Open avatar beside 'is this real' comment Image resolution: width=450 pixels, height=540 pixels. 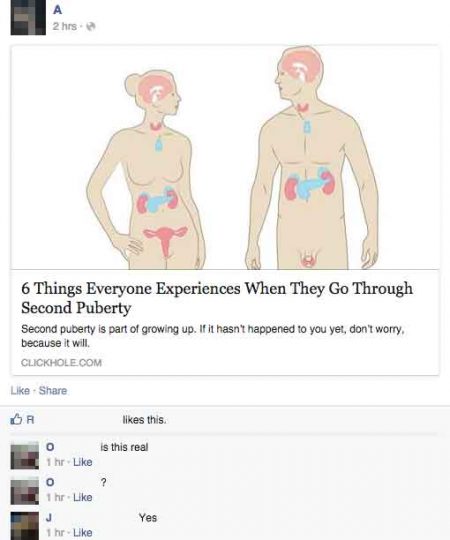(x=24, y=455)
